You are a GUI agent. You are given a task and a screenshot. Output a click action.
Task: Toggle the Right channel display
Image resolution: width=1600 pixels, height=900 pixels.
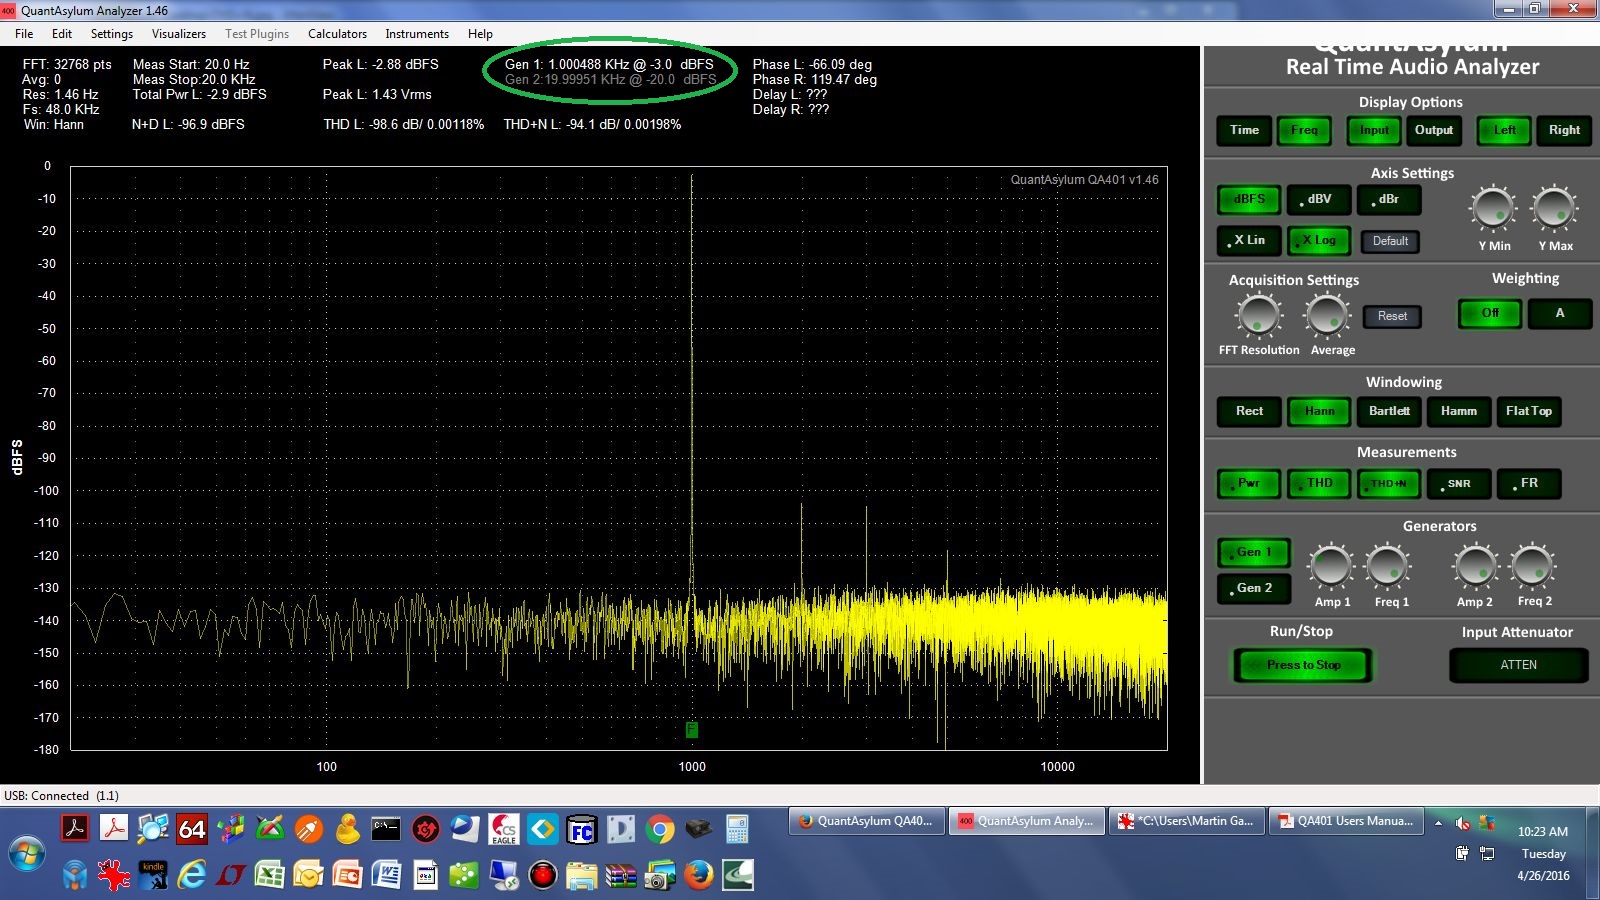(1564, 130)
